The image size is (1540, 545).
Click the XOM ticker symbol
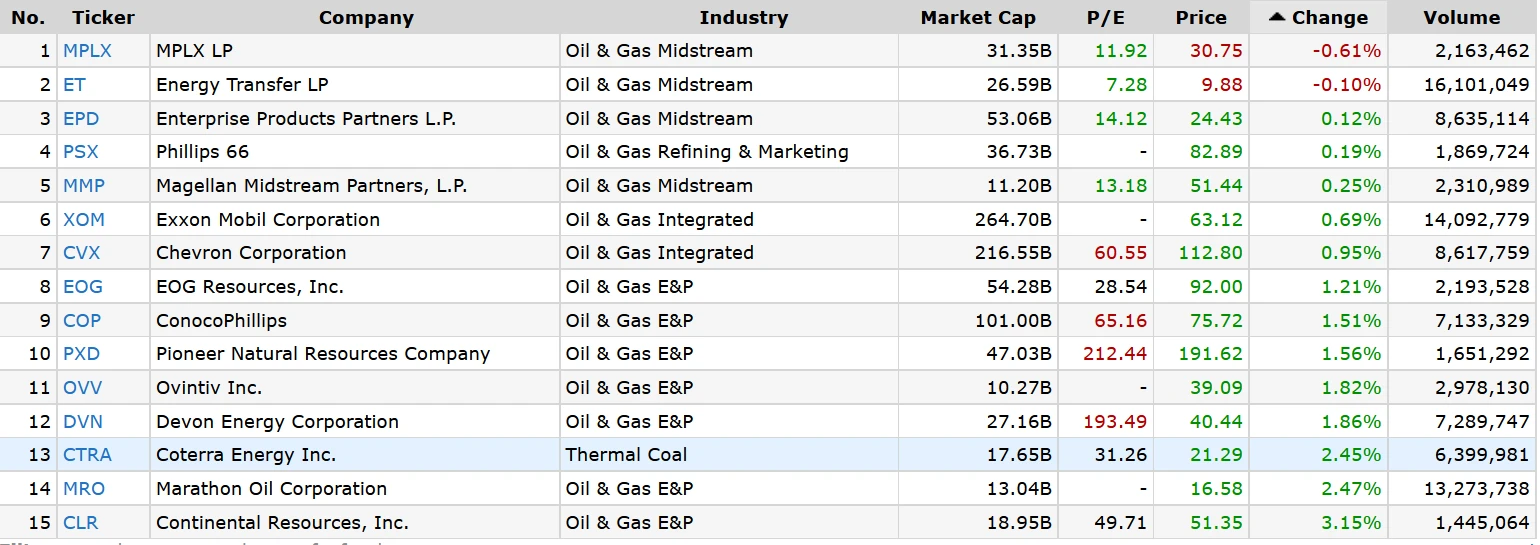click(x=83, y=220)
